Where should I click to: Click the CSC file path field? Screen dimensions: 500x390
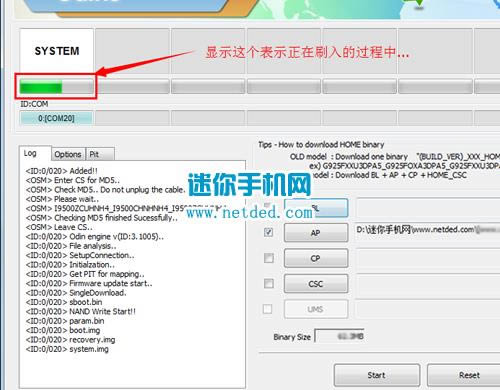point(428,284)
